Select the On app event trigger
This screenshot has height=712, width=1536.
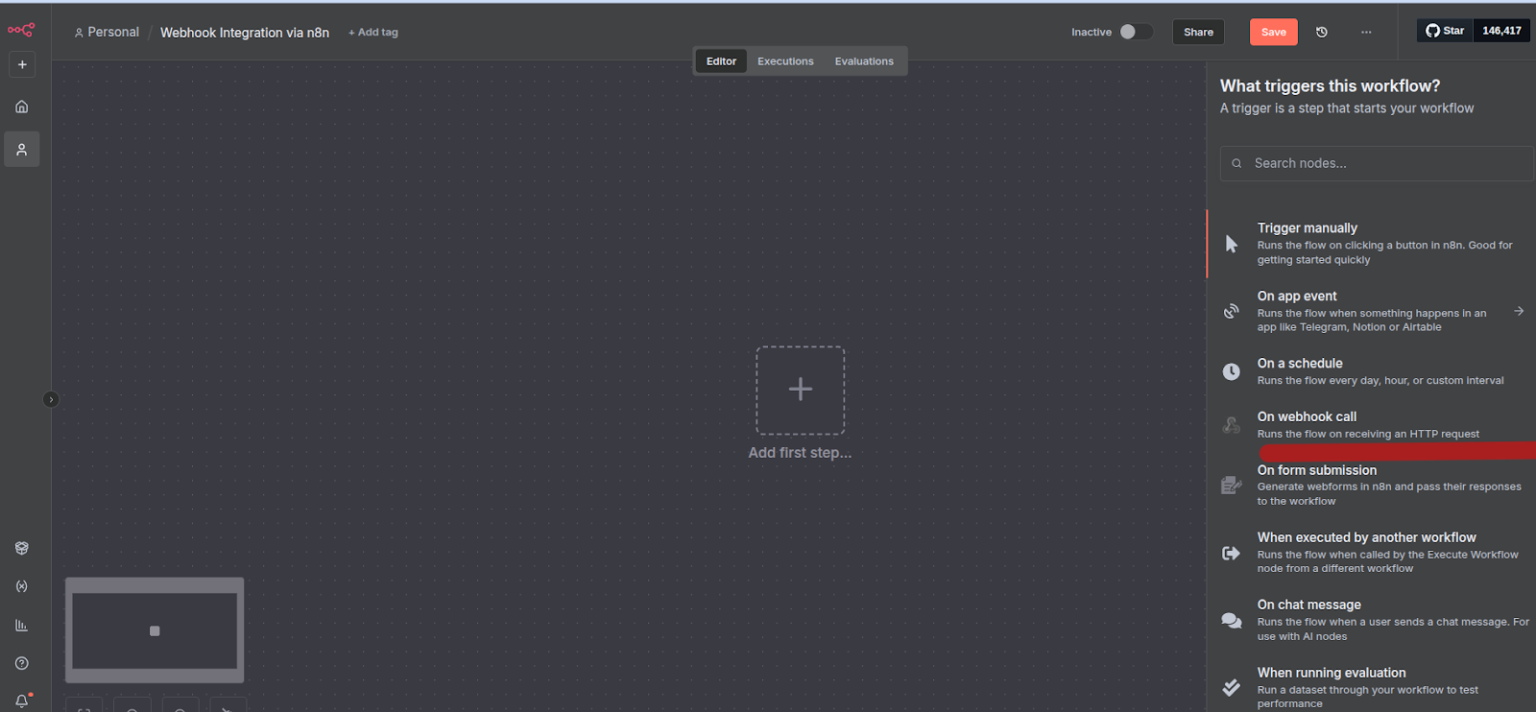click(1371, 311)
